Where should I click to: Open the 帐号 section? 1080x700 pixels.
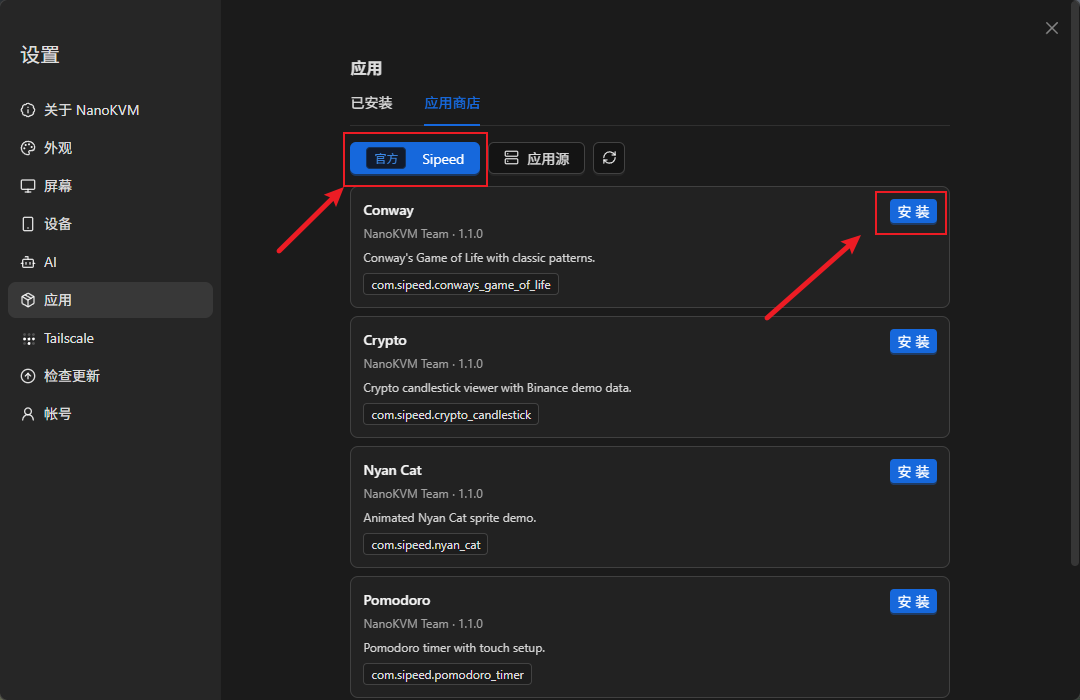[110, 414]
